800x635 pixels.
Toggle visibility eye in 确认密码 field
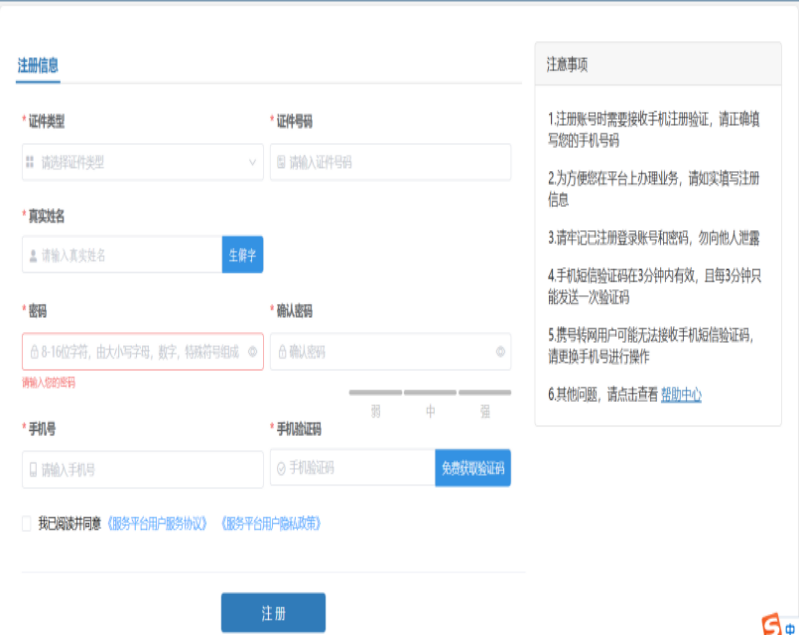[x=500, y=352]
